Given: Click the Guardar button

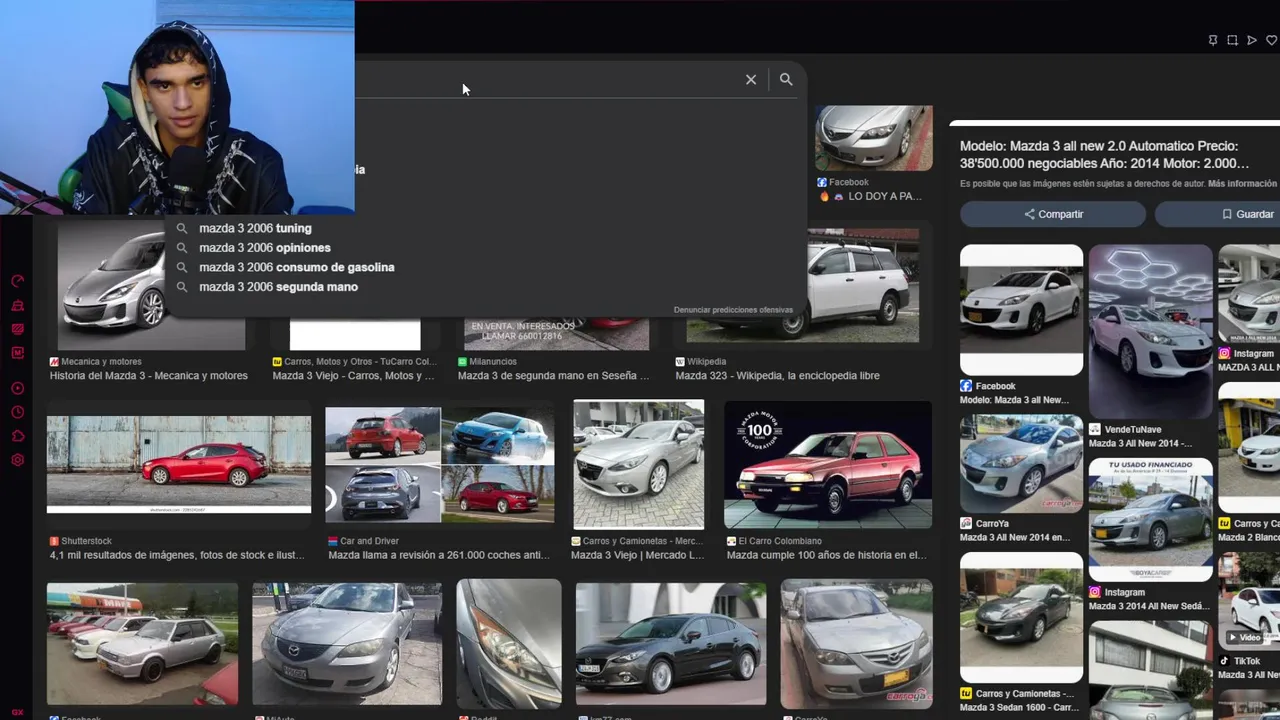Looking at the screenshot, I should [x=1217, y=214].
